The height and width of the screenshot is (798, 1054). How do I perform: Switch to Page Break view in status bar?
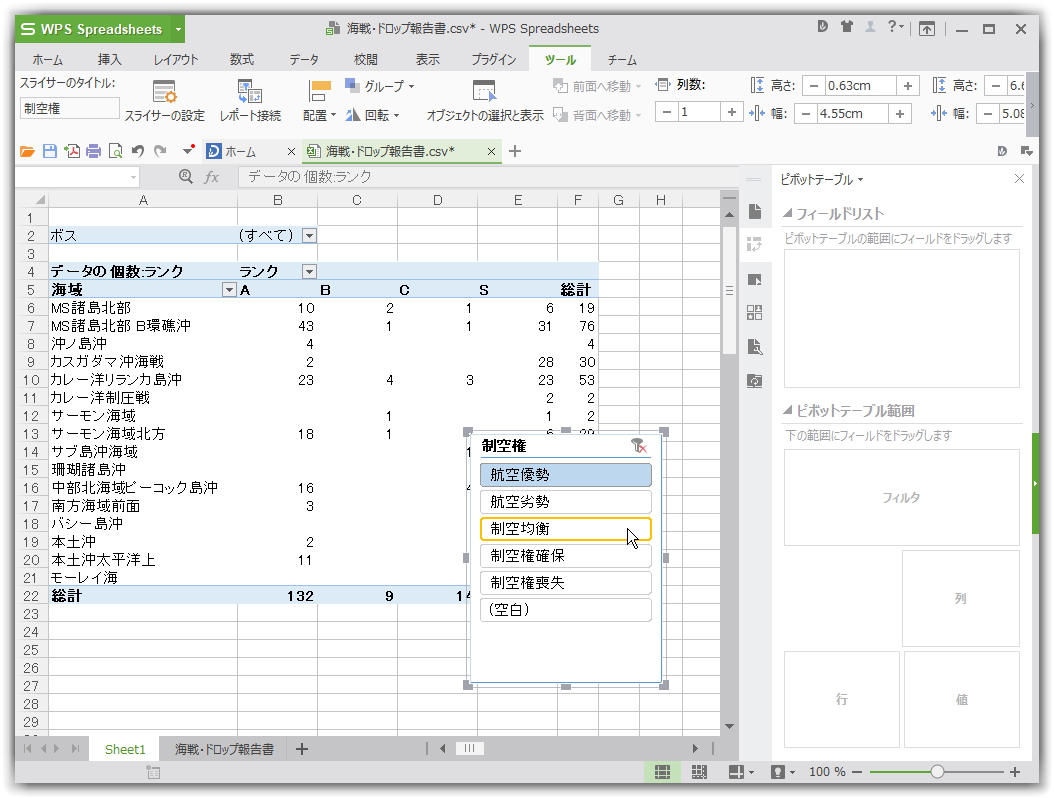(699, 772)
